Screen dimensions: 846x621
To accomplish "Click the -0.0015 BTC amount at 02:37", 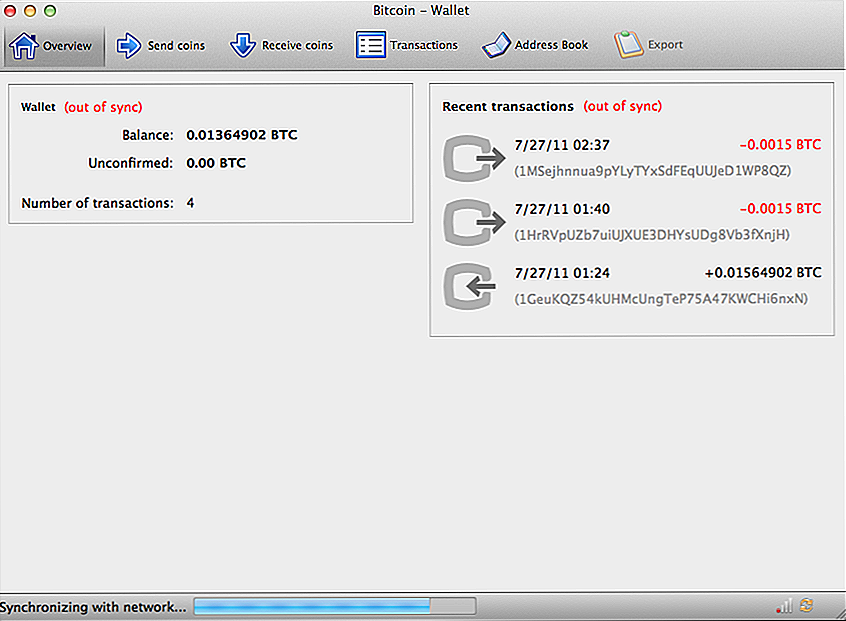I will click(x=780, y=145).
